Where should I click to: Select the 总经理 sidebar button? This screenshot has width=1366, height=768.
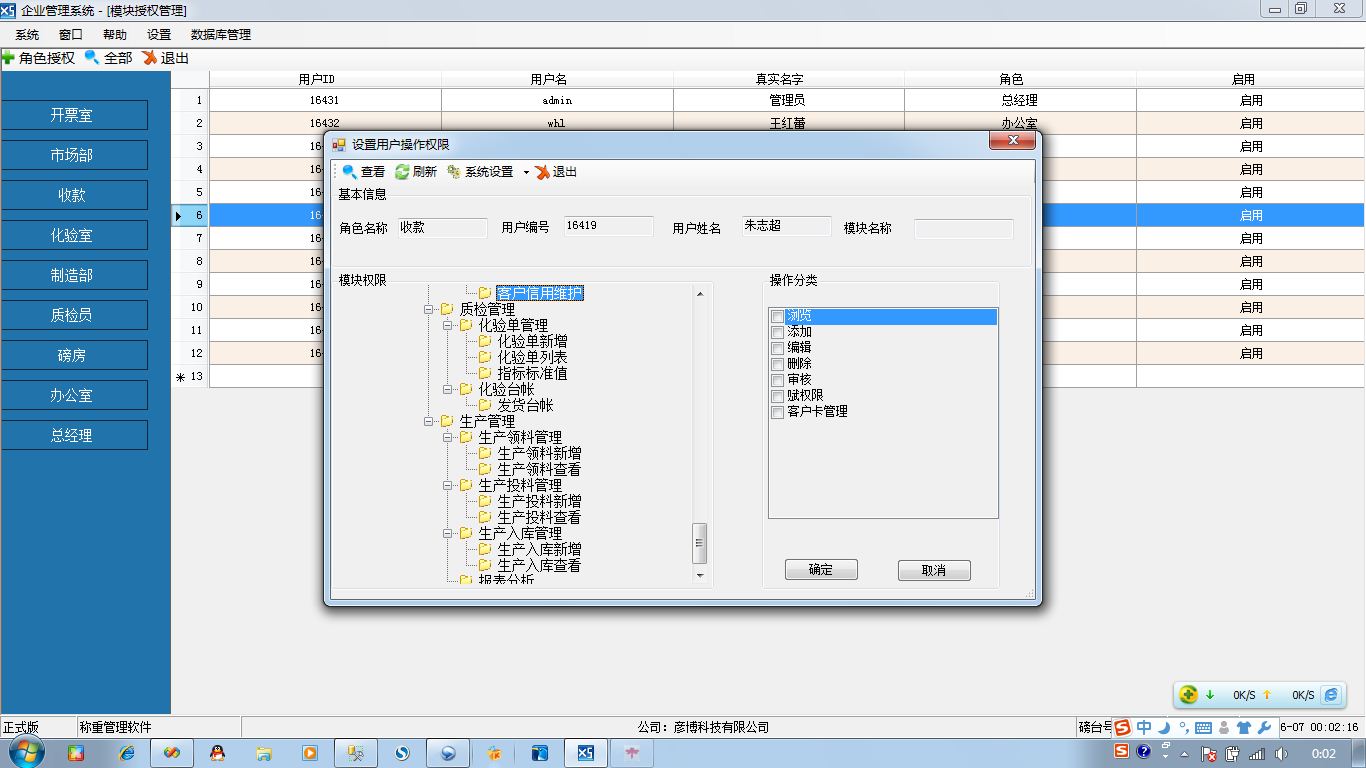pyautogui.click(x=75, y=435)
